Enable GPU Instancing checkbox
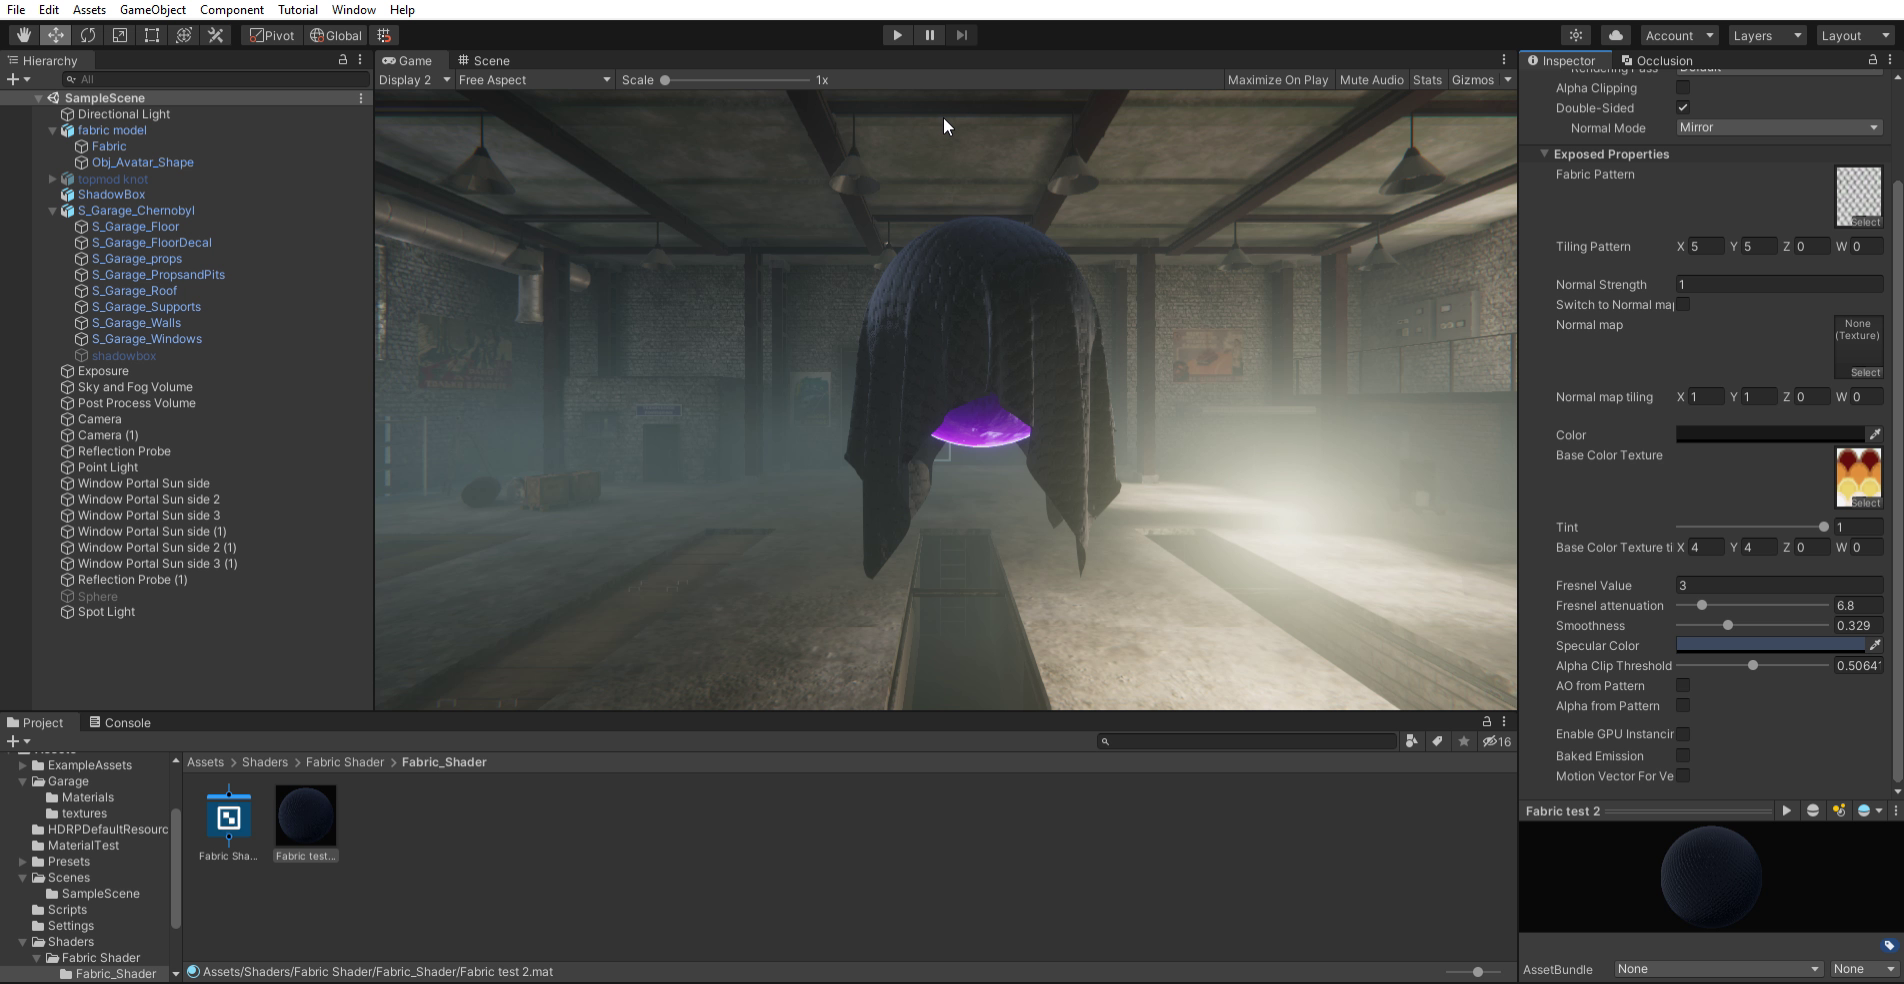1904x984 pixels. point(1683,733)
